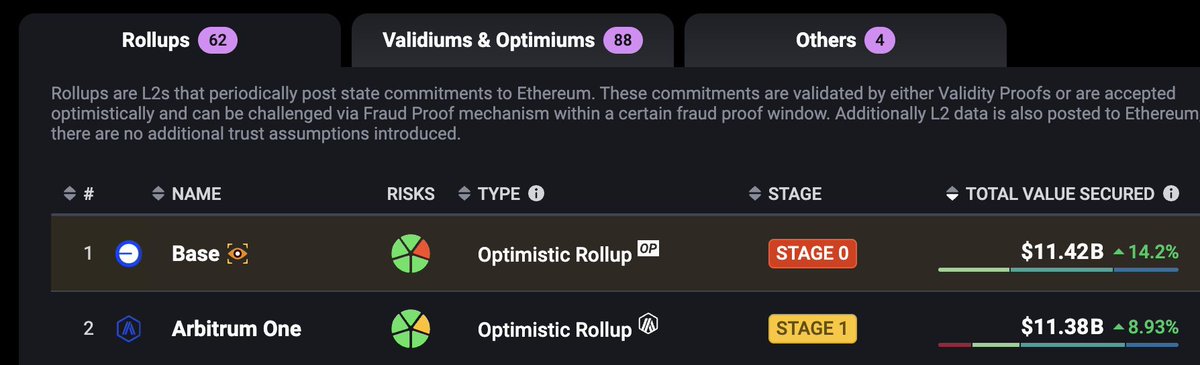Viewport: 1200px width, 365px height.
Task: Open the Base risk pie chart
Action: 410,254
